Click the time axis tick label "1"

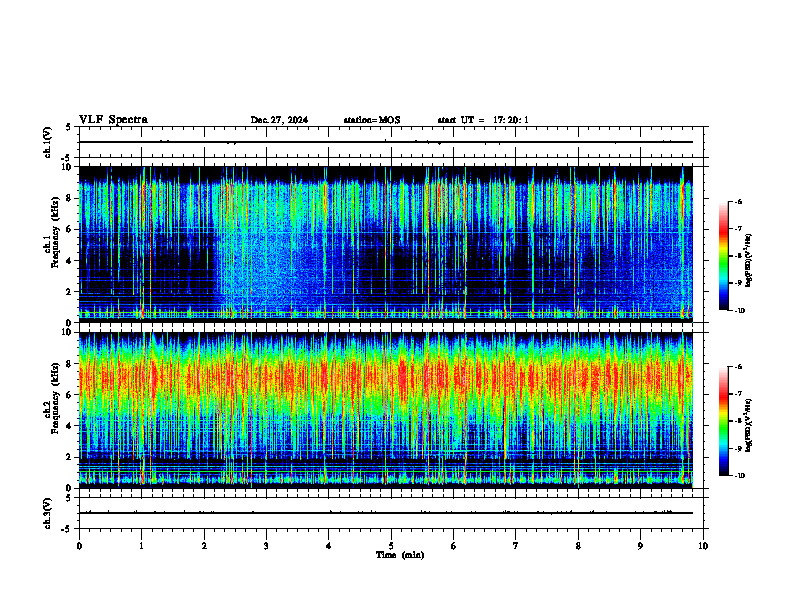(141, 546)
